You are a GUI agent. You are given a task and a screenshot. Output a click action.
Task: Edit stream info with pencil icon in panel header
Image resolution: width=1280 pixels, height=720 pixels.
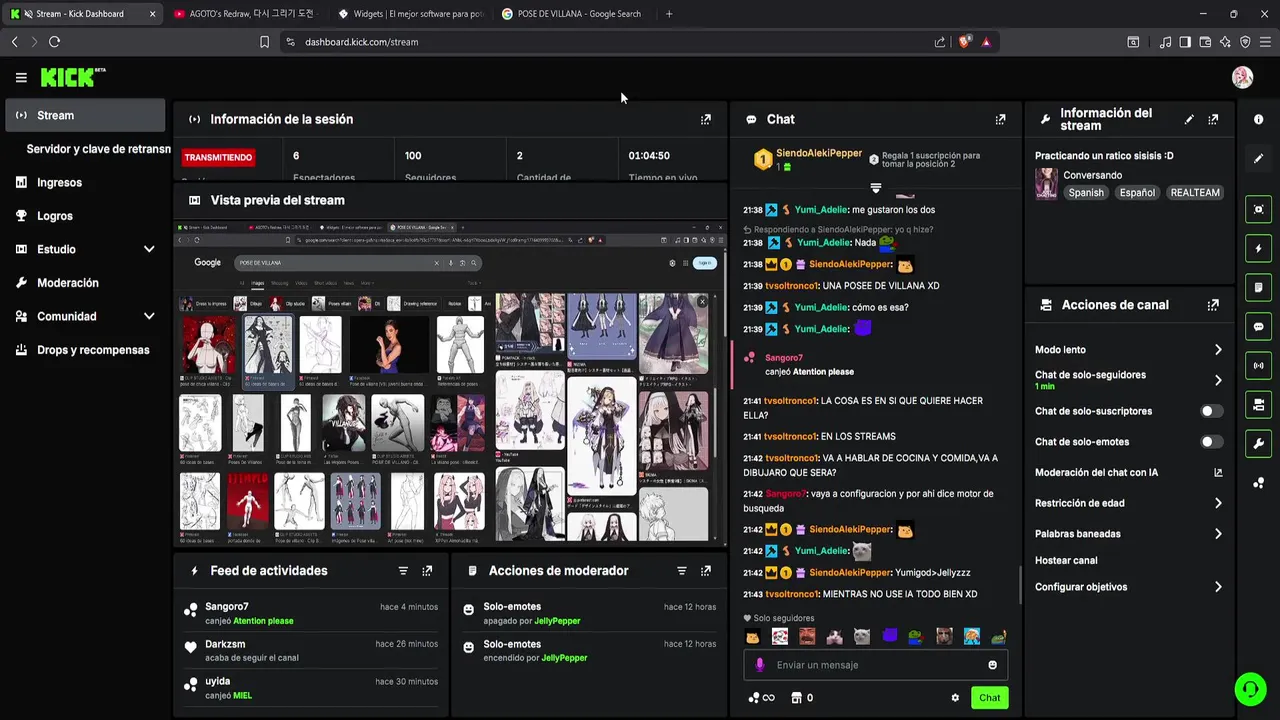[1189, 119]
